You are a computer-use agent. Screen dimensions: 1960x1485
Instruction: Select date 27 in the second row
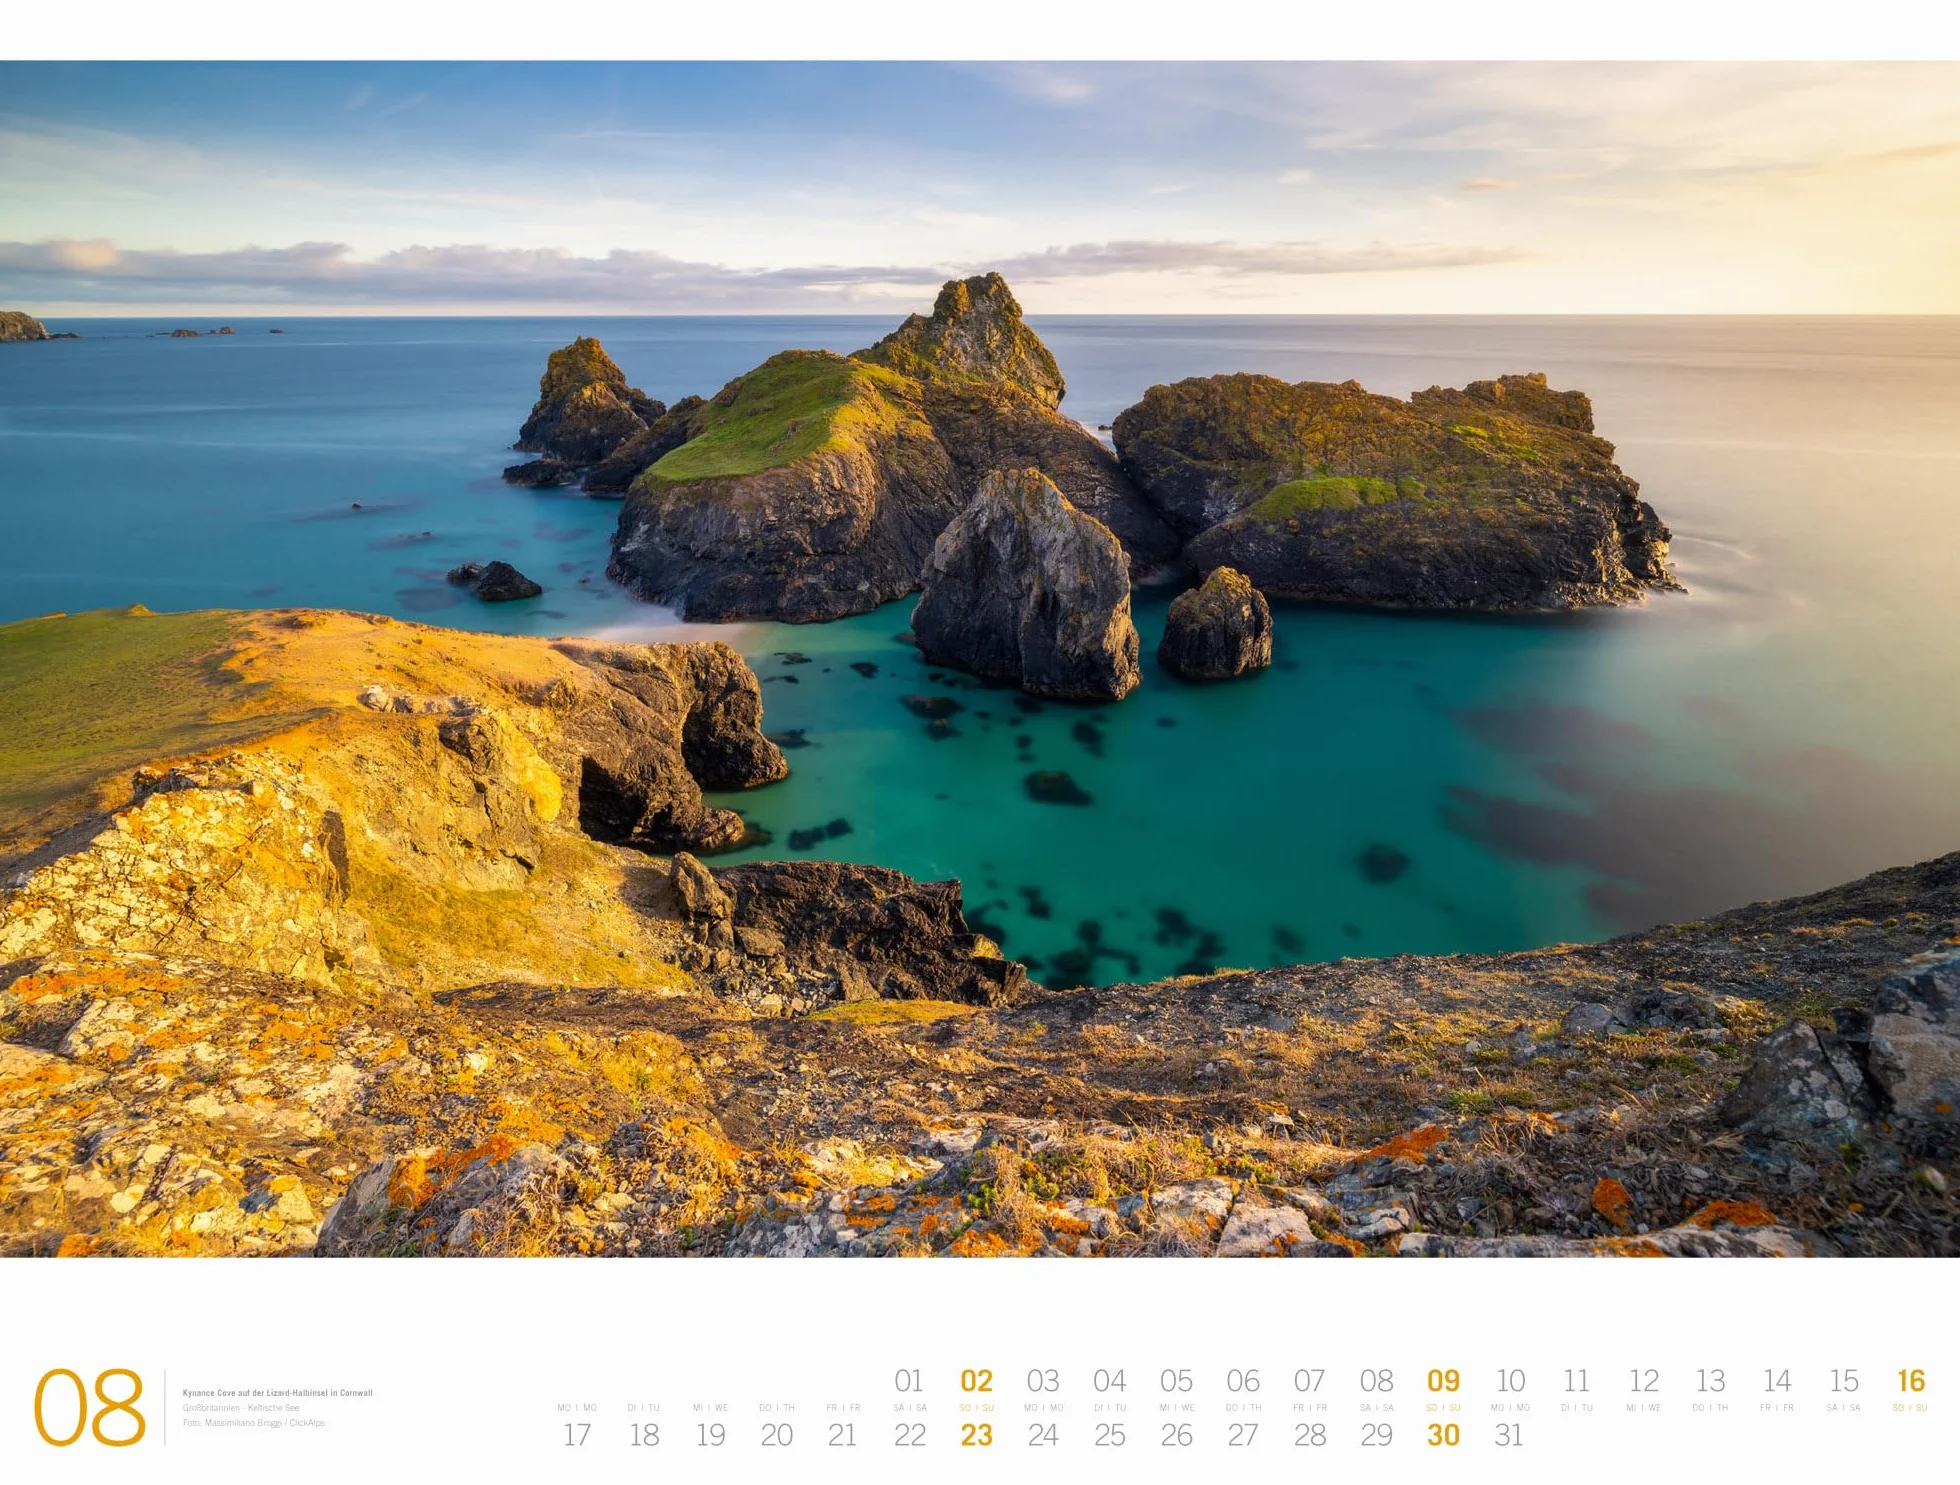click(x=1243, y=1435)
